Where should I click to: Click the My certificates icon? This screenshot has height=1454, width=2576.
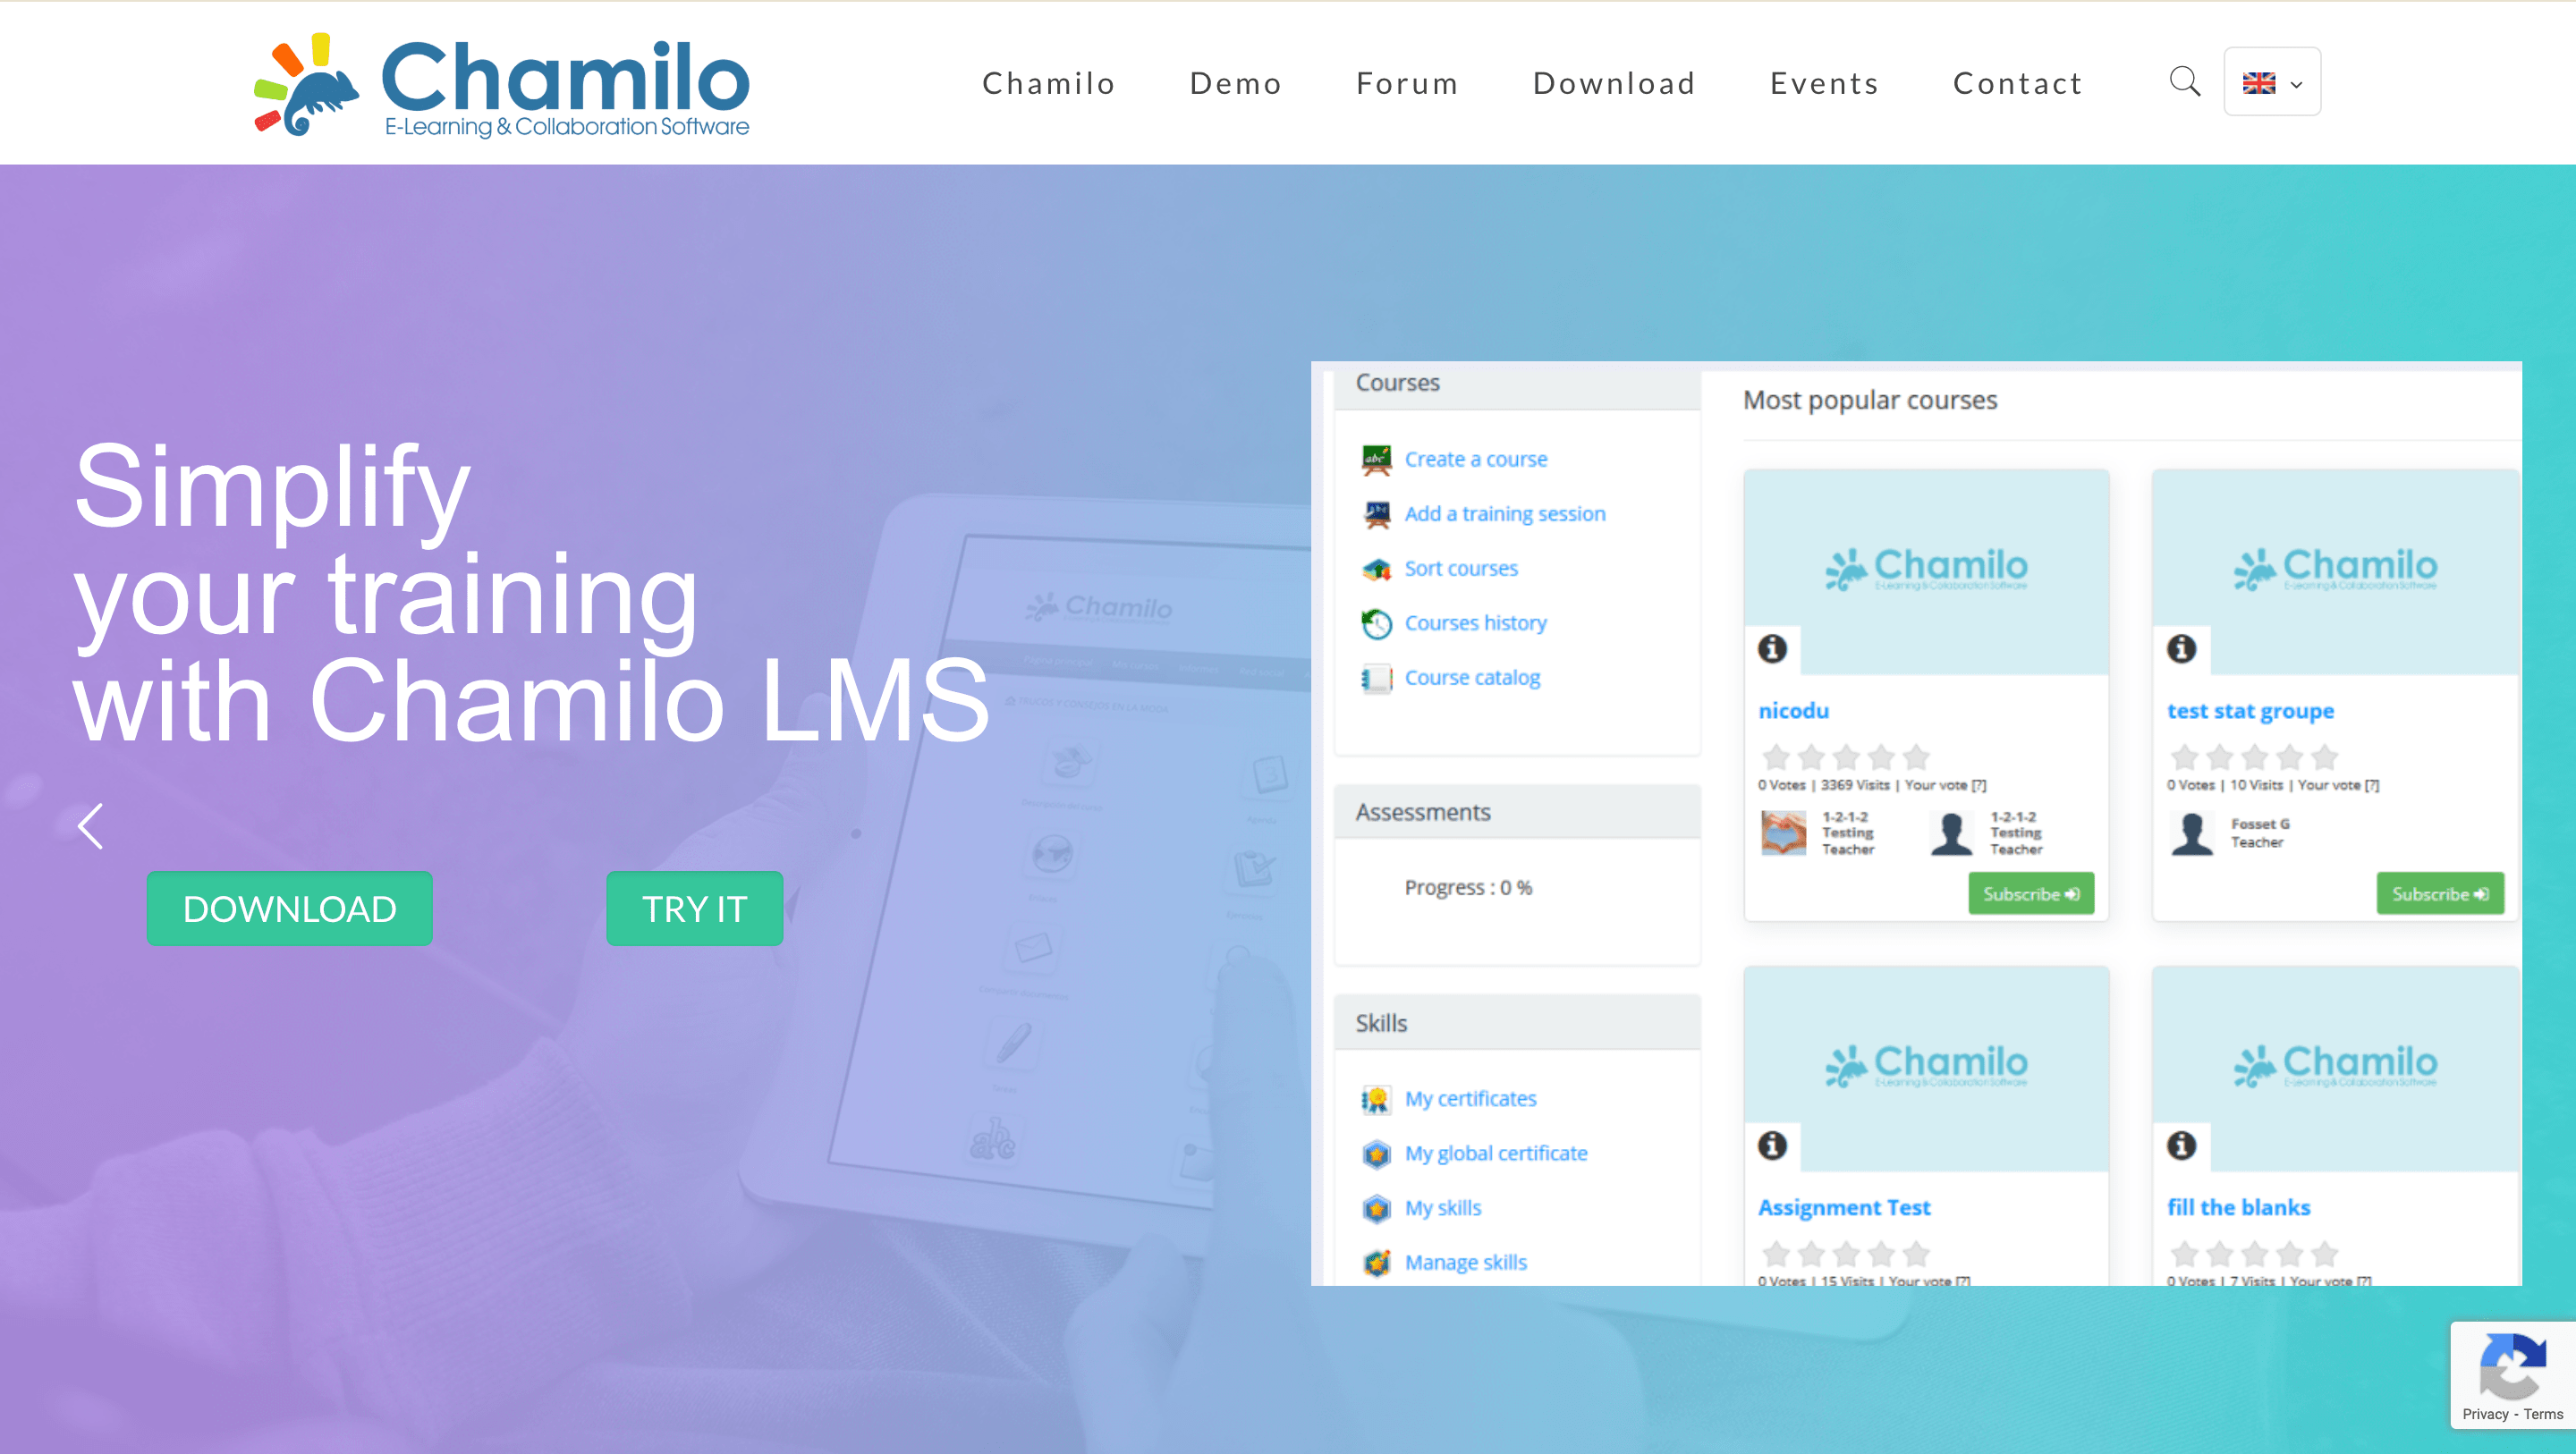point(1377,1098)
